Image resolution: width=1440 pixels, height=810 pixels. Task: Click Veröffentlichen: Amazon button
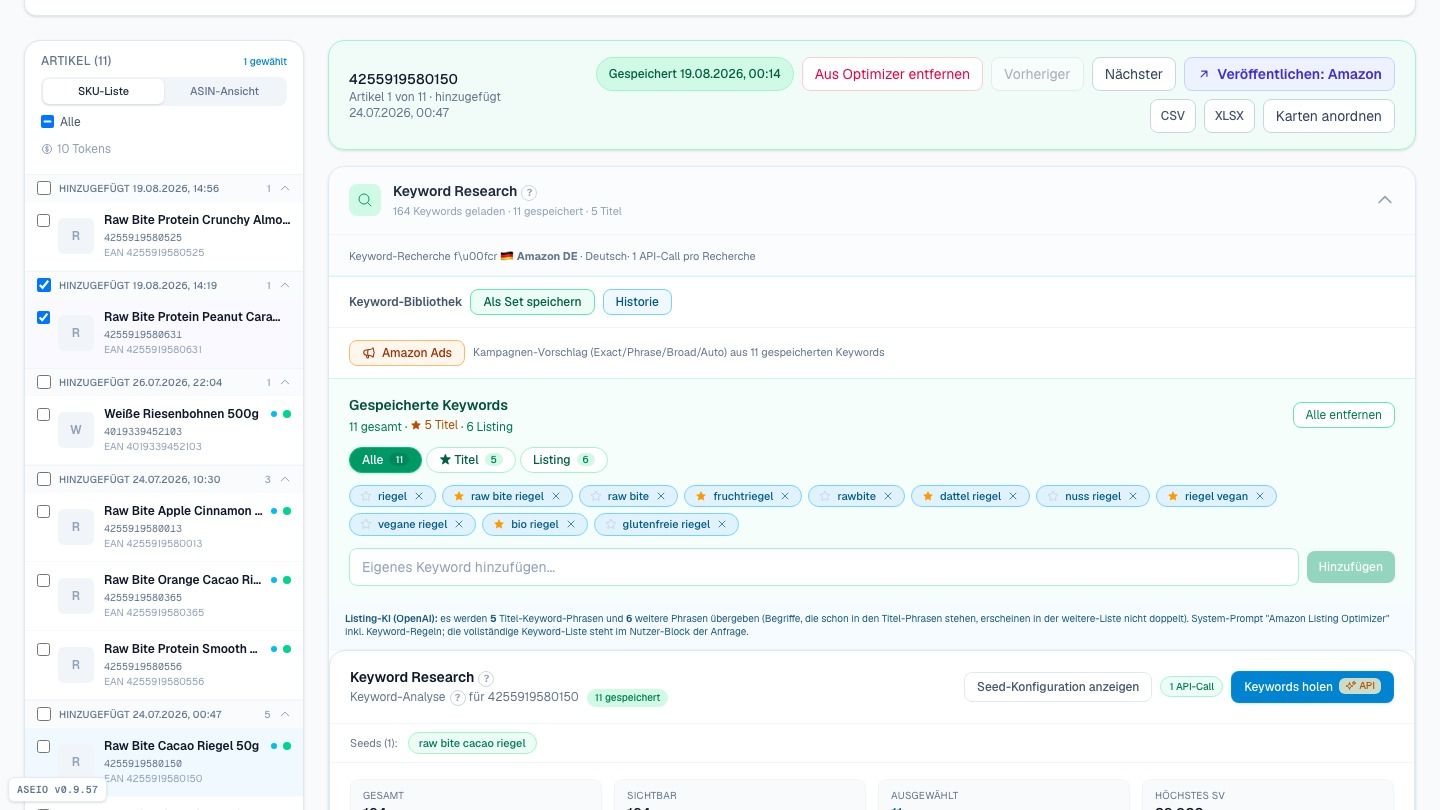pos(1289,74)
